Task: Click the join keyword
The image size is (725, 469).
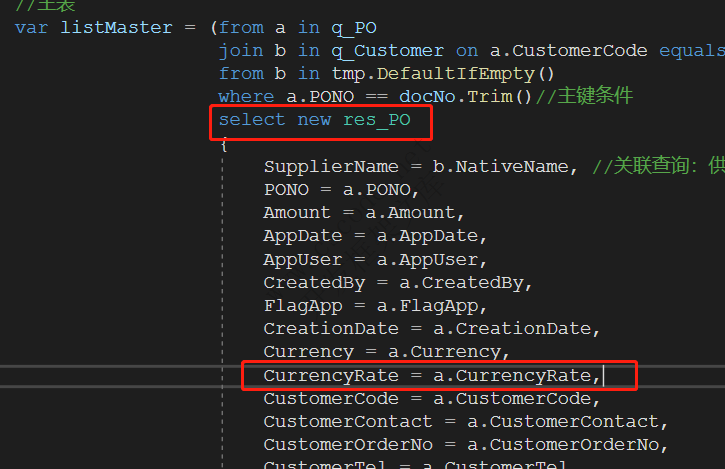Action: (x=241, y=51)
